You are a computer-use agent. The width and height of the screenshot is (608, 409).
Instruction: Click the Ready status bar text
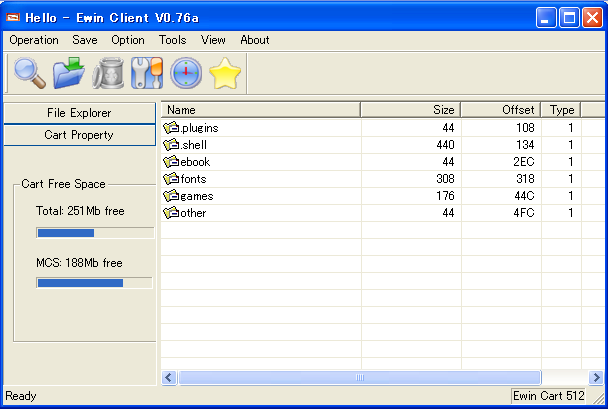21,396
